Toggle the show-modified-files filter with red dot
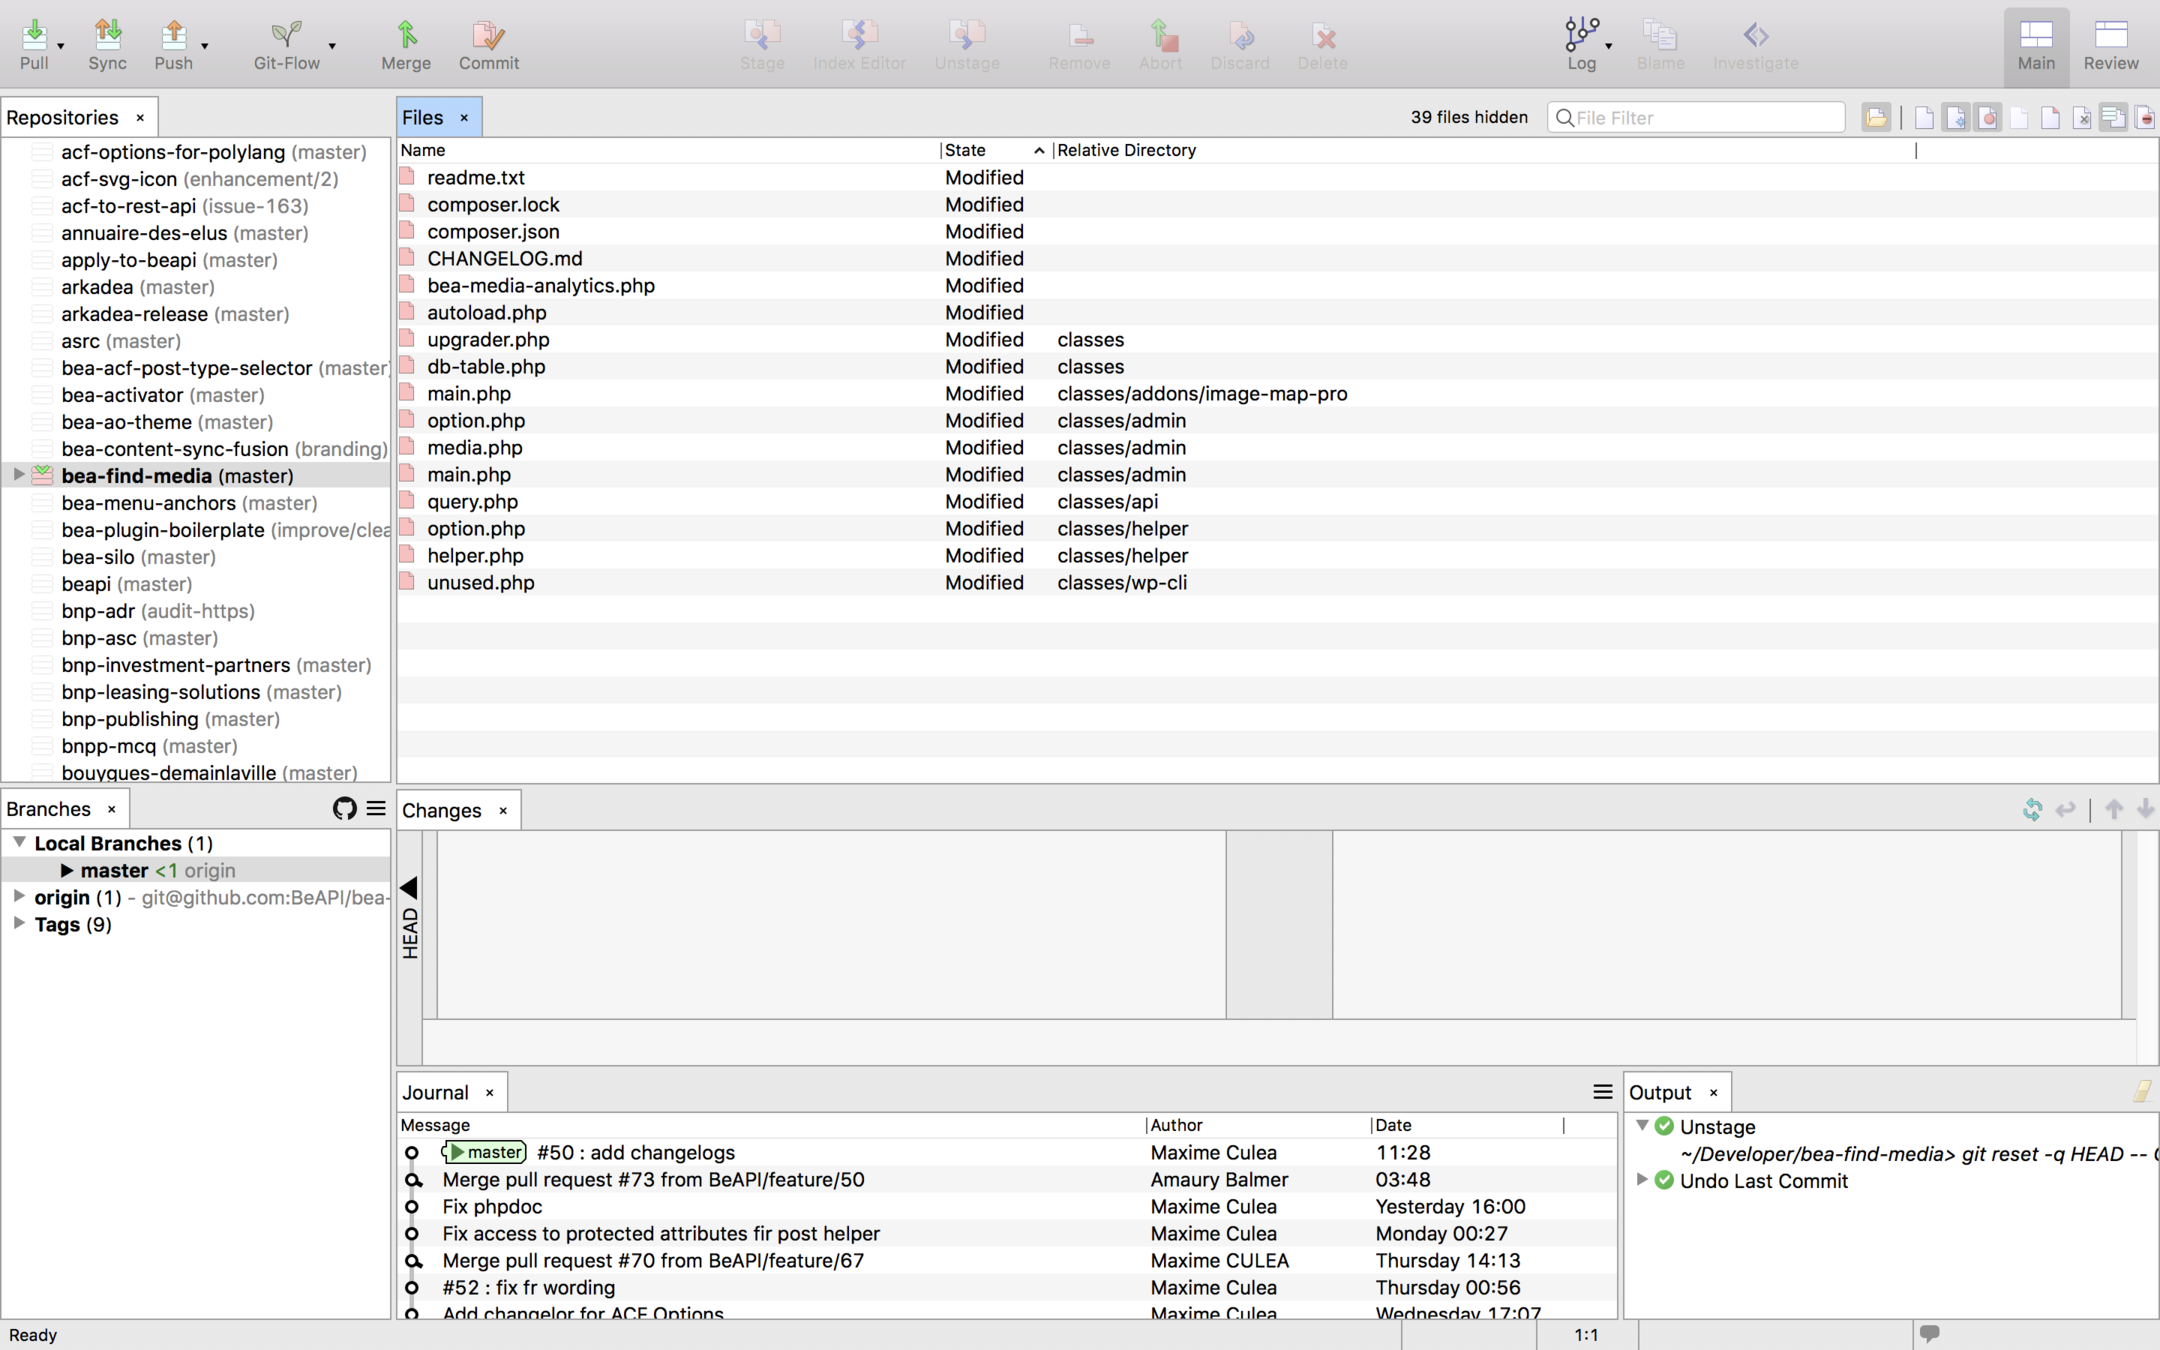2160x1350 pixels. click(1988, 117)
